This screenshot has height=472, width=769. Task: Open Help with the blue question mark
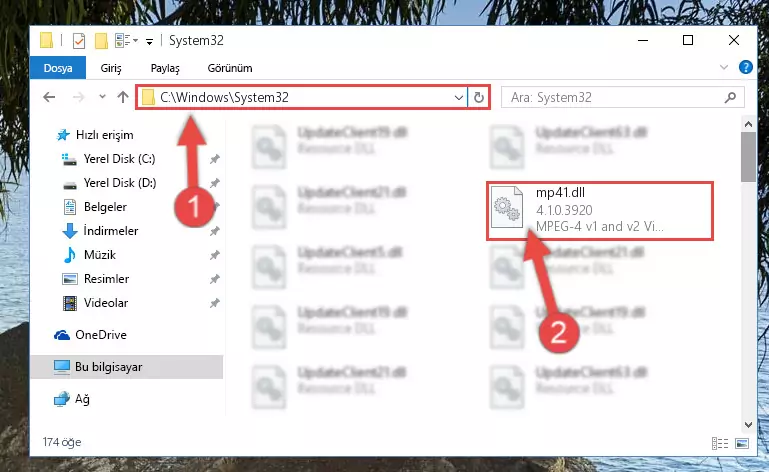[x=745, y=67]
